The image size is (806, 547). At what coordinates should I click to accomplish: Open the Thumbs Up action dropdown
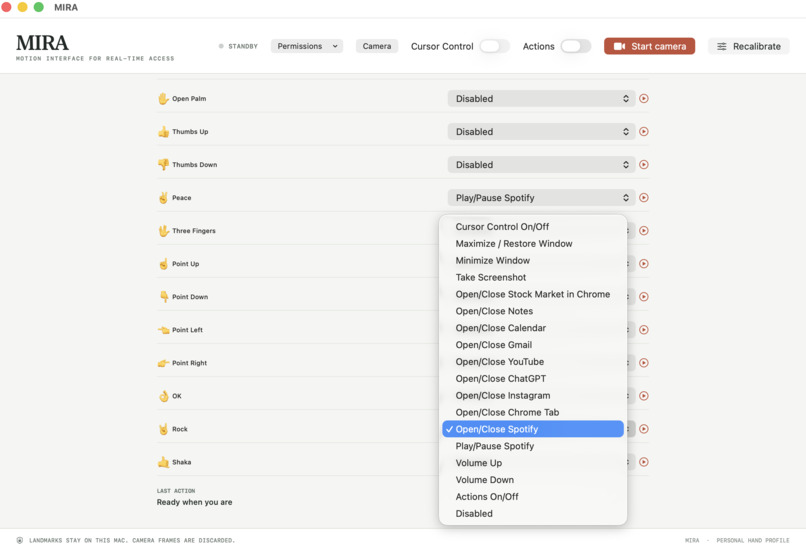pos(541,132)
